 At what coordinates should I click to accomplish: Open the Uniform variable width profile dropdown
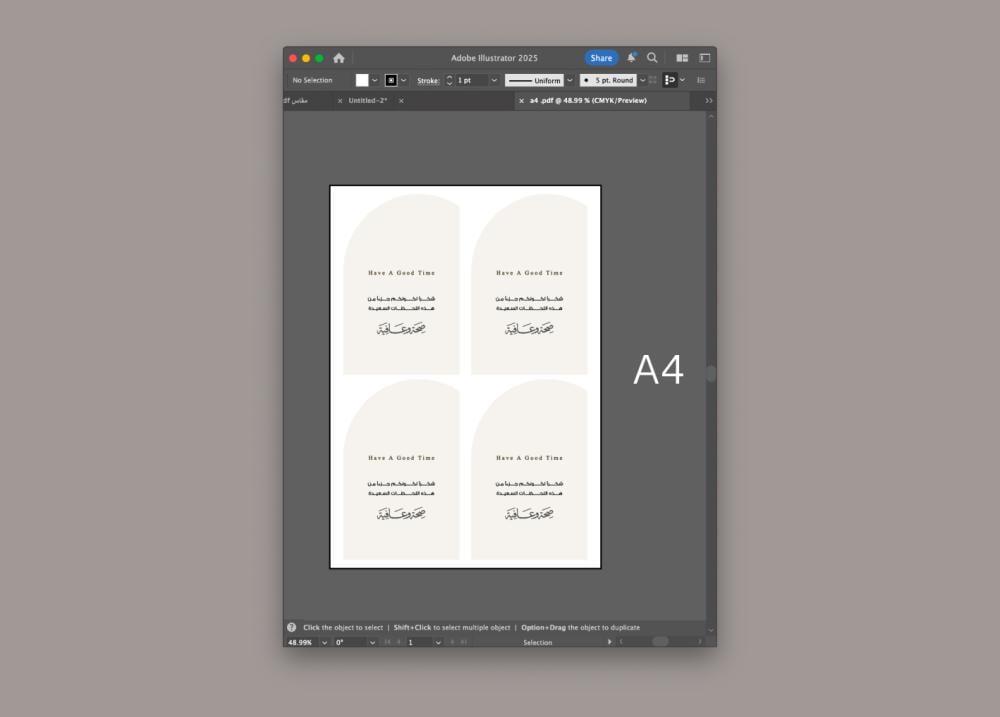click(570, 80)
